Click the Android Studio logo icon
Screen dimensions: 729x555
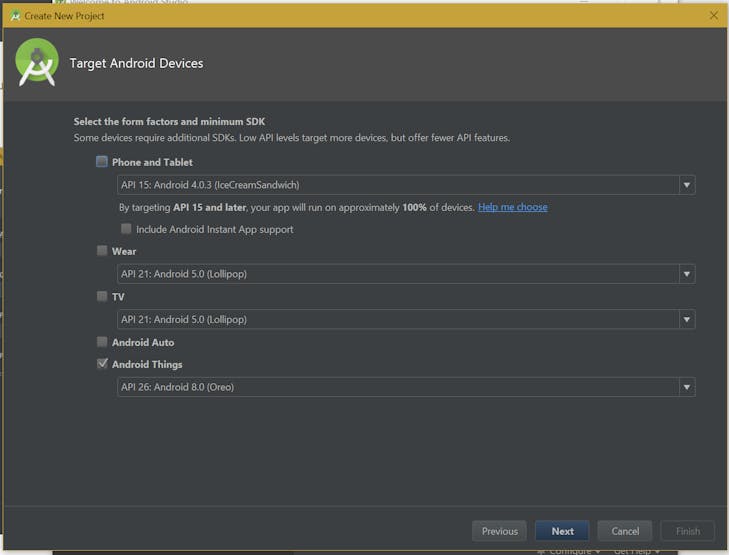pyautogui.click(x=37, y=62)
